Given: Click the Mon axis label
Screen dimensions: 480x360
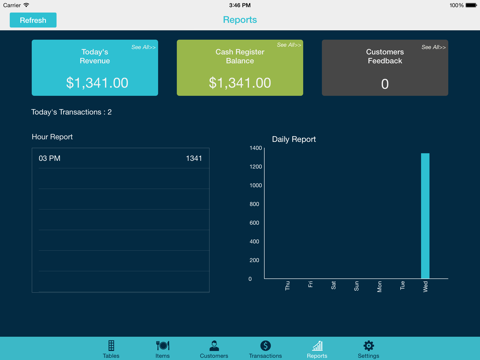Looking at the screenshot, I should click(379, 287).
